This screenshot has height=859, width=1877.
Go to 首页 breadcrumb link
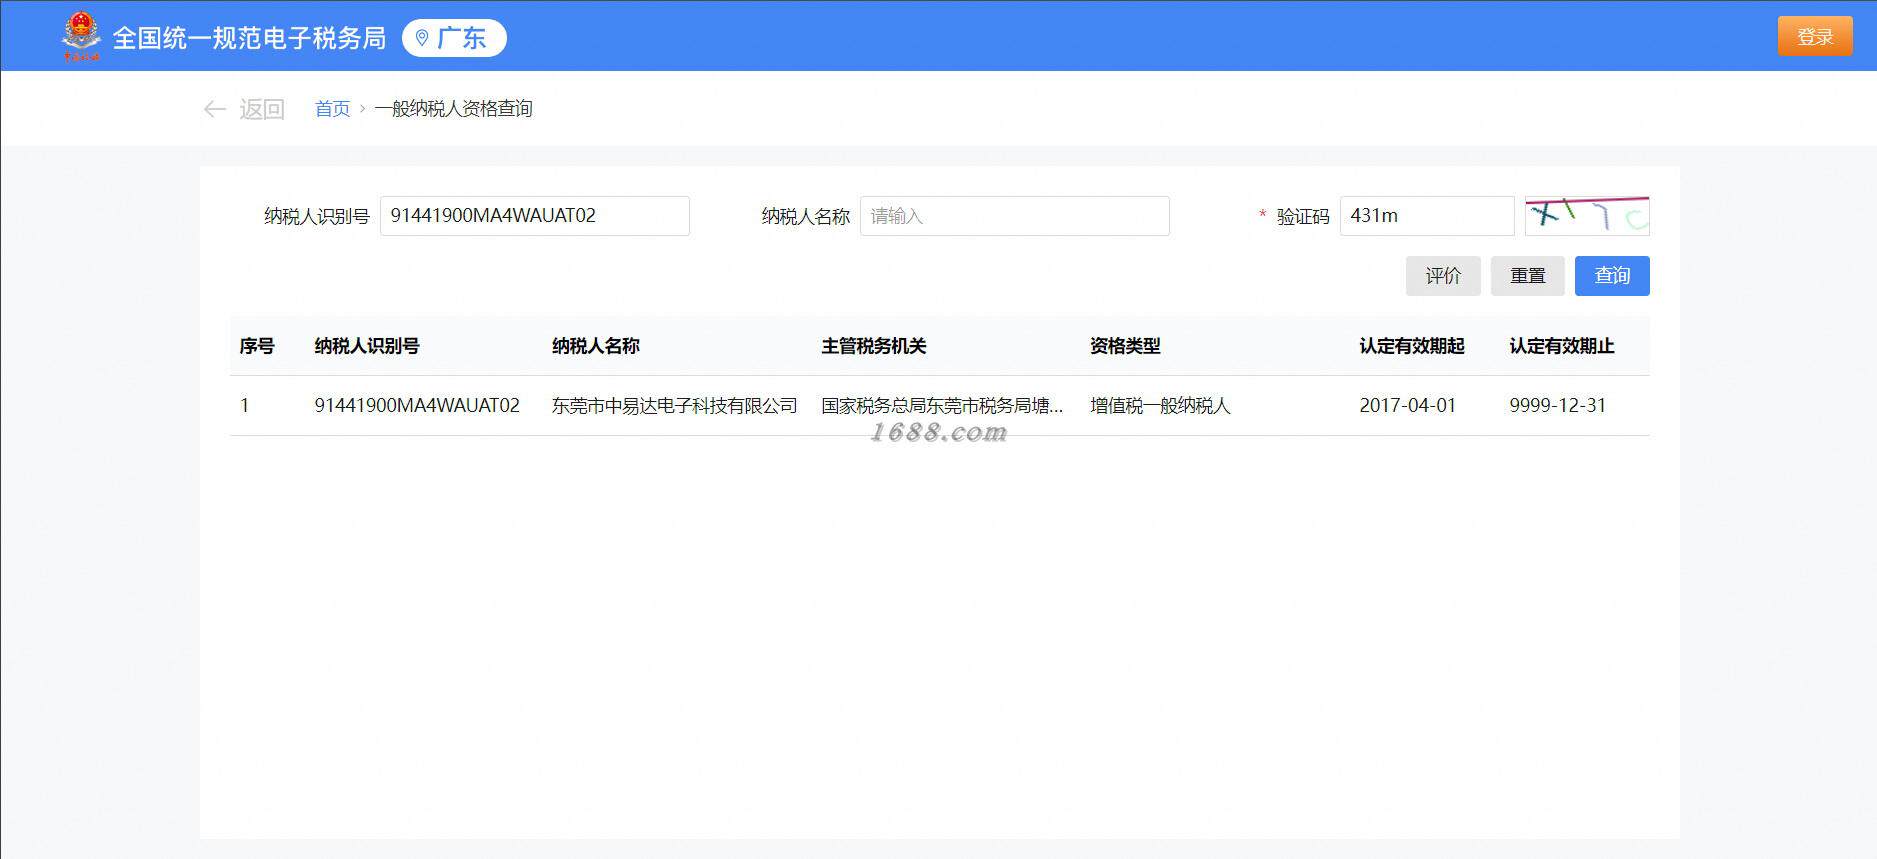tap(332, 109)
